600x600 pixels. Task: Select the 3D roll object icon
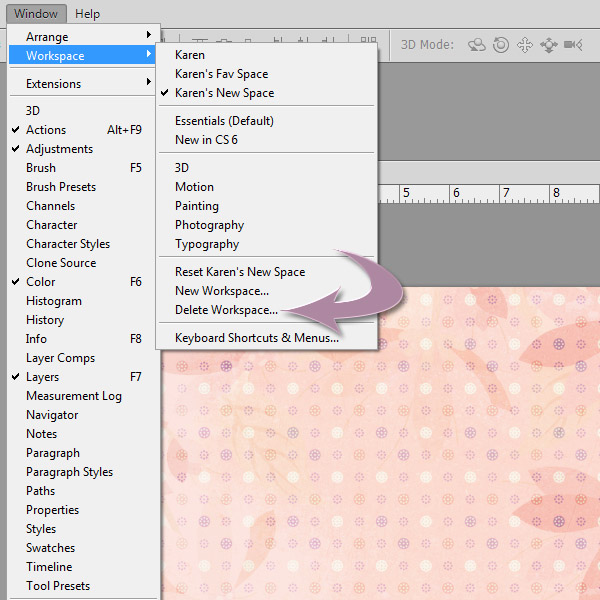[501, 45]
